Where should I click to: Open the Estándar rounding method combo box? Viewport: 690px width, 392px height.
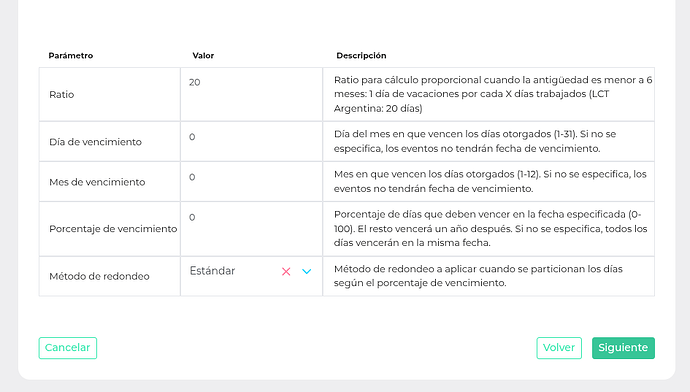tap(251, 271)
